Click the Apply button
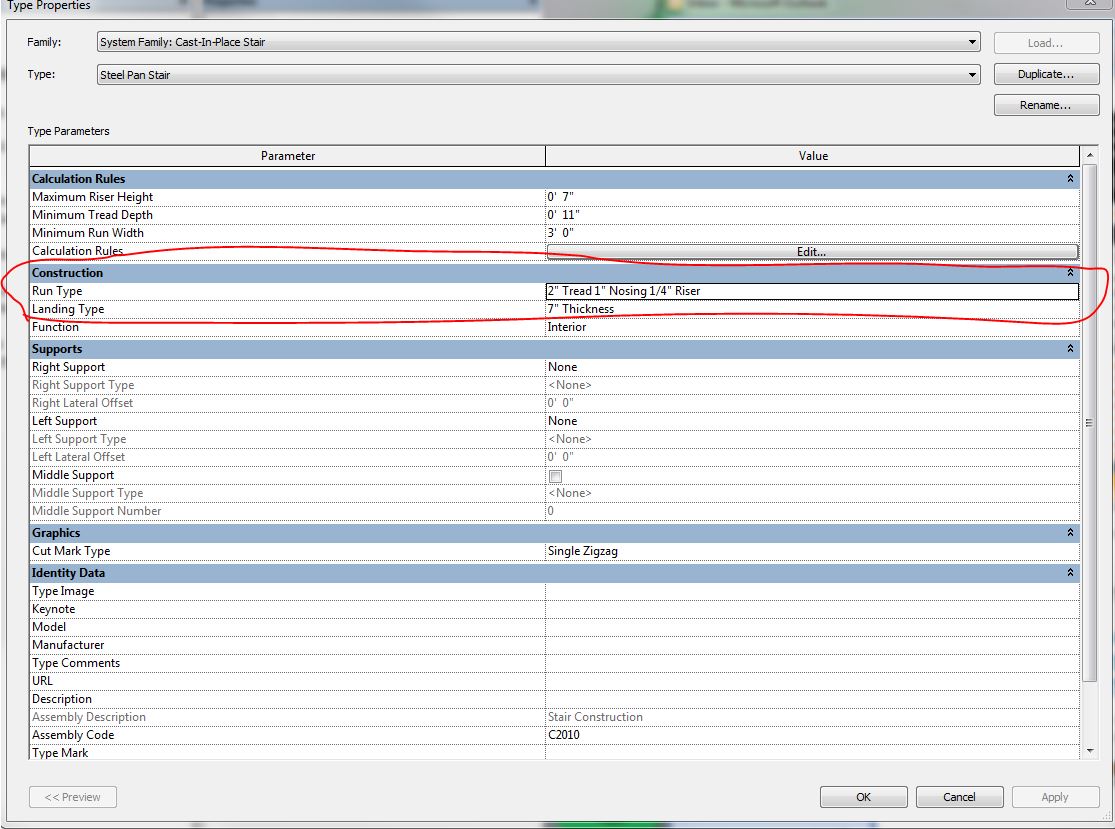 coord(1055,797)
